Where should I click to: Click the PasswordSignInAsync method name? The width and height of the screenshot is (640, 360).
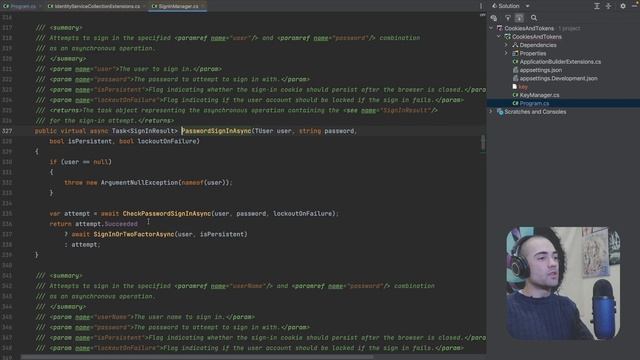pos(216,131)
